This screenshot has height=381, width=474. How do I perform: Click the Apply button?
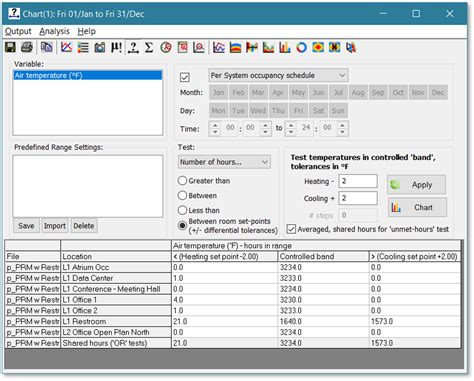416,184
